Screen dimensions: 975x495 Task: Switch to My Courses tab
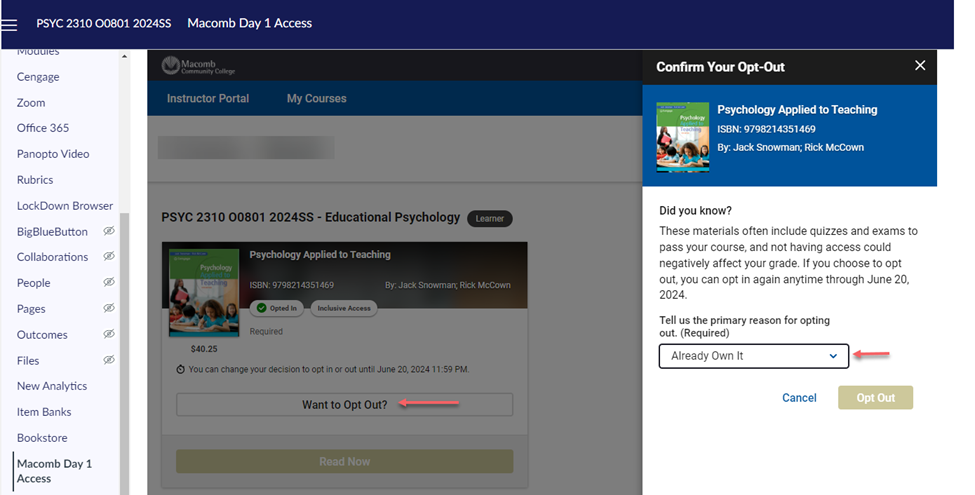click(x=317, y=98)
